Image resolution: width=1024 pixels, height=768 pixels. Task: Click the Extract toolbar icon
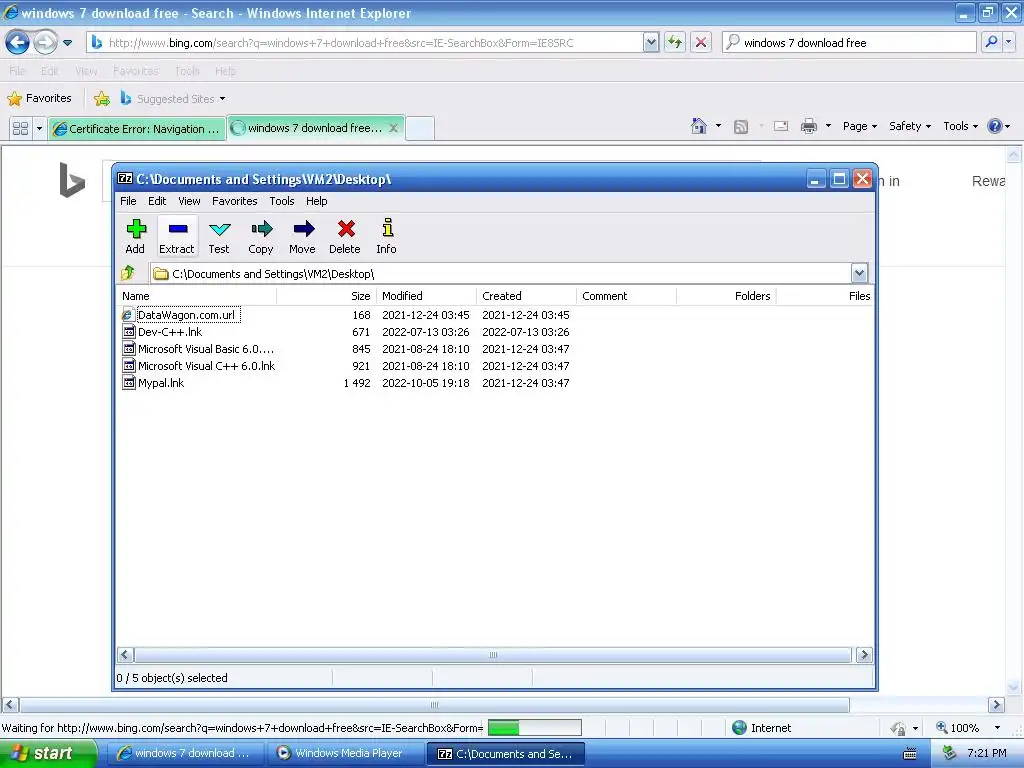coord(177,236)
